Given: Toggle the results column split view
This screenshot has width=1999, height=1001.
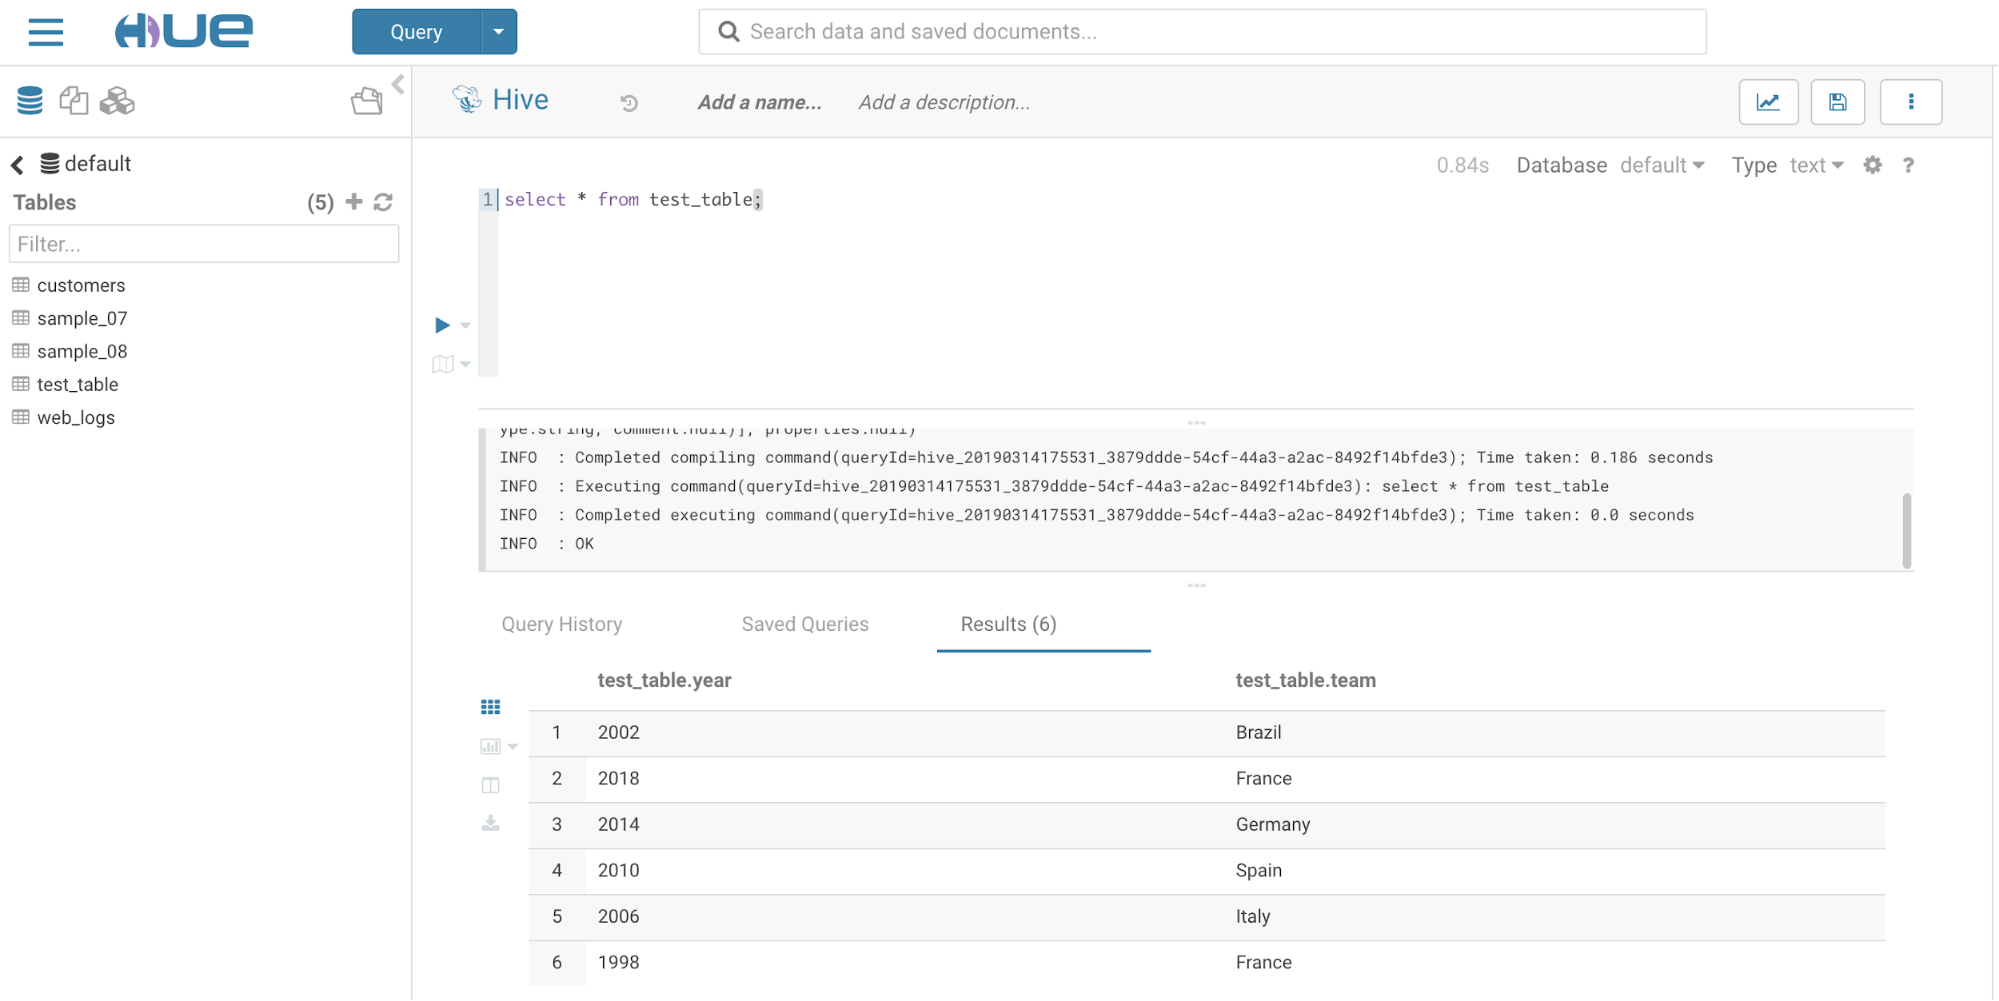Looking at the screenshot, I should (490, 785).
